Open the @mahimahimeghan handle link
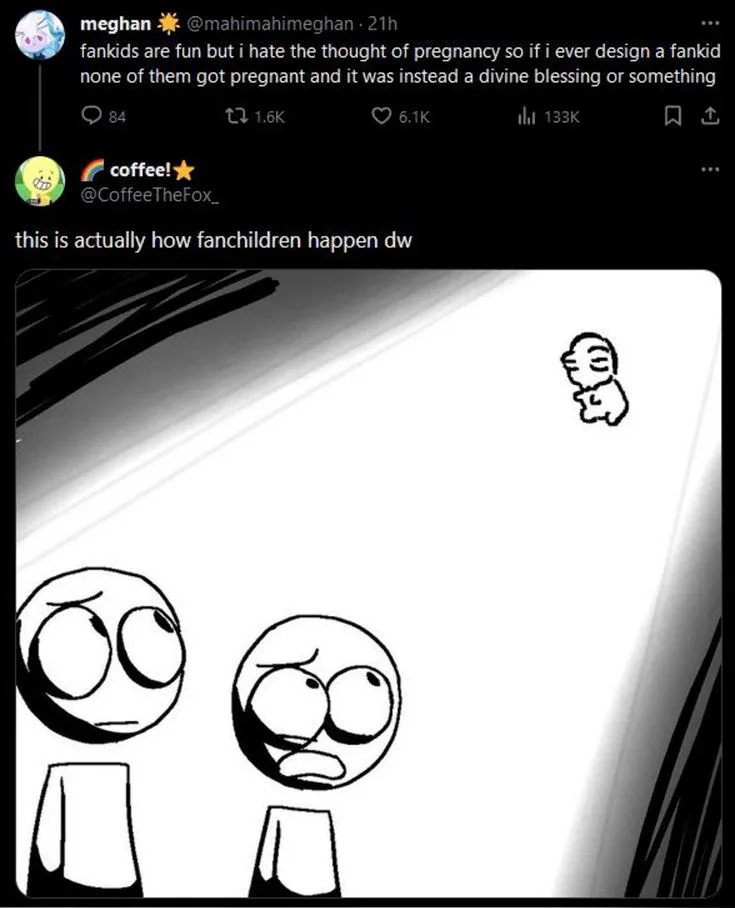The height and width of the screenshot is (908, 735). [x=270, y=23]
